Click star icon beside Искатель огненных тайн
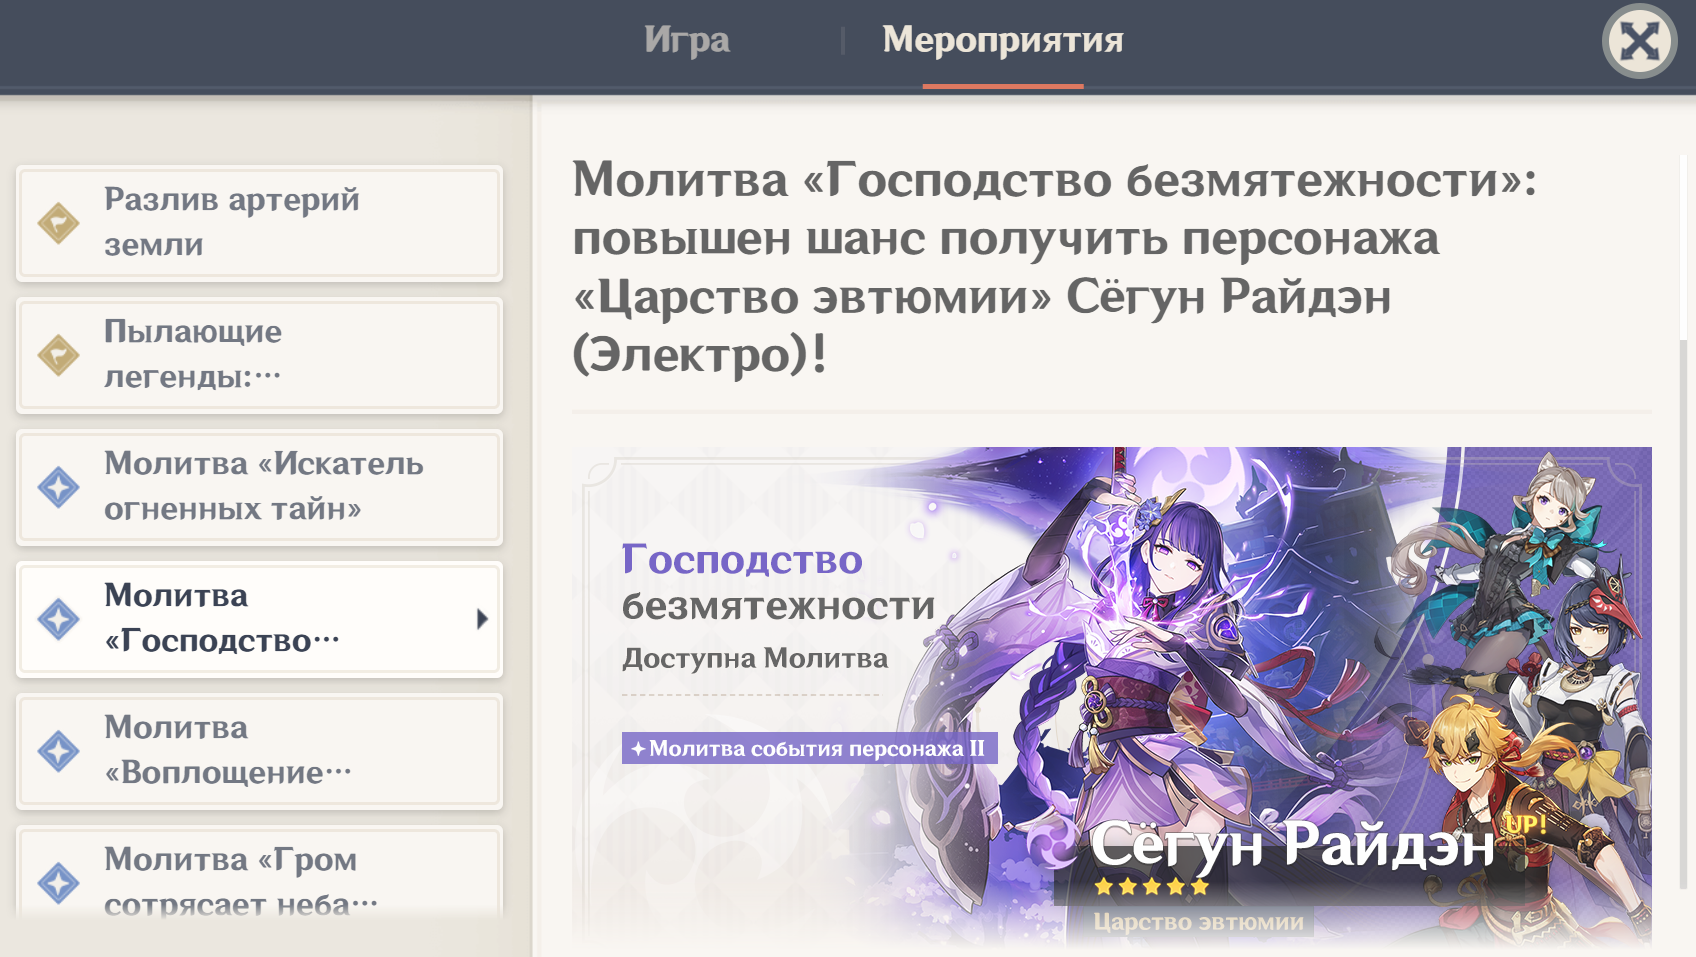Viewport: 1696px width, 957px height. point(58,487)
